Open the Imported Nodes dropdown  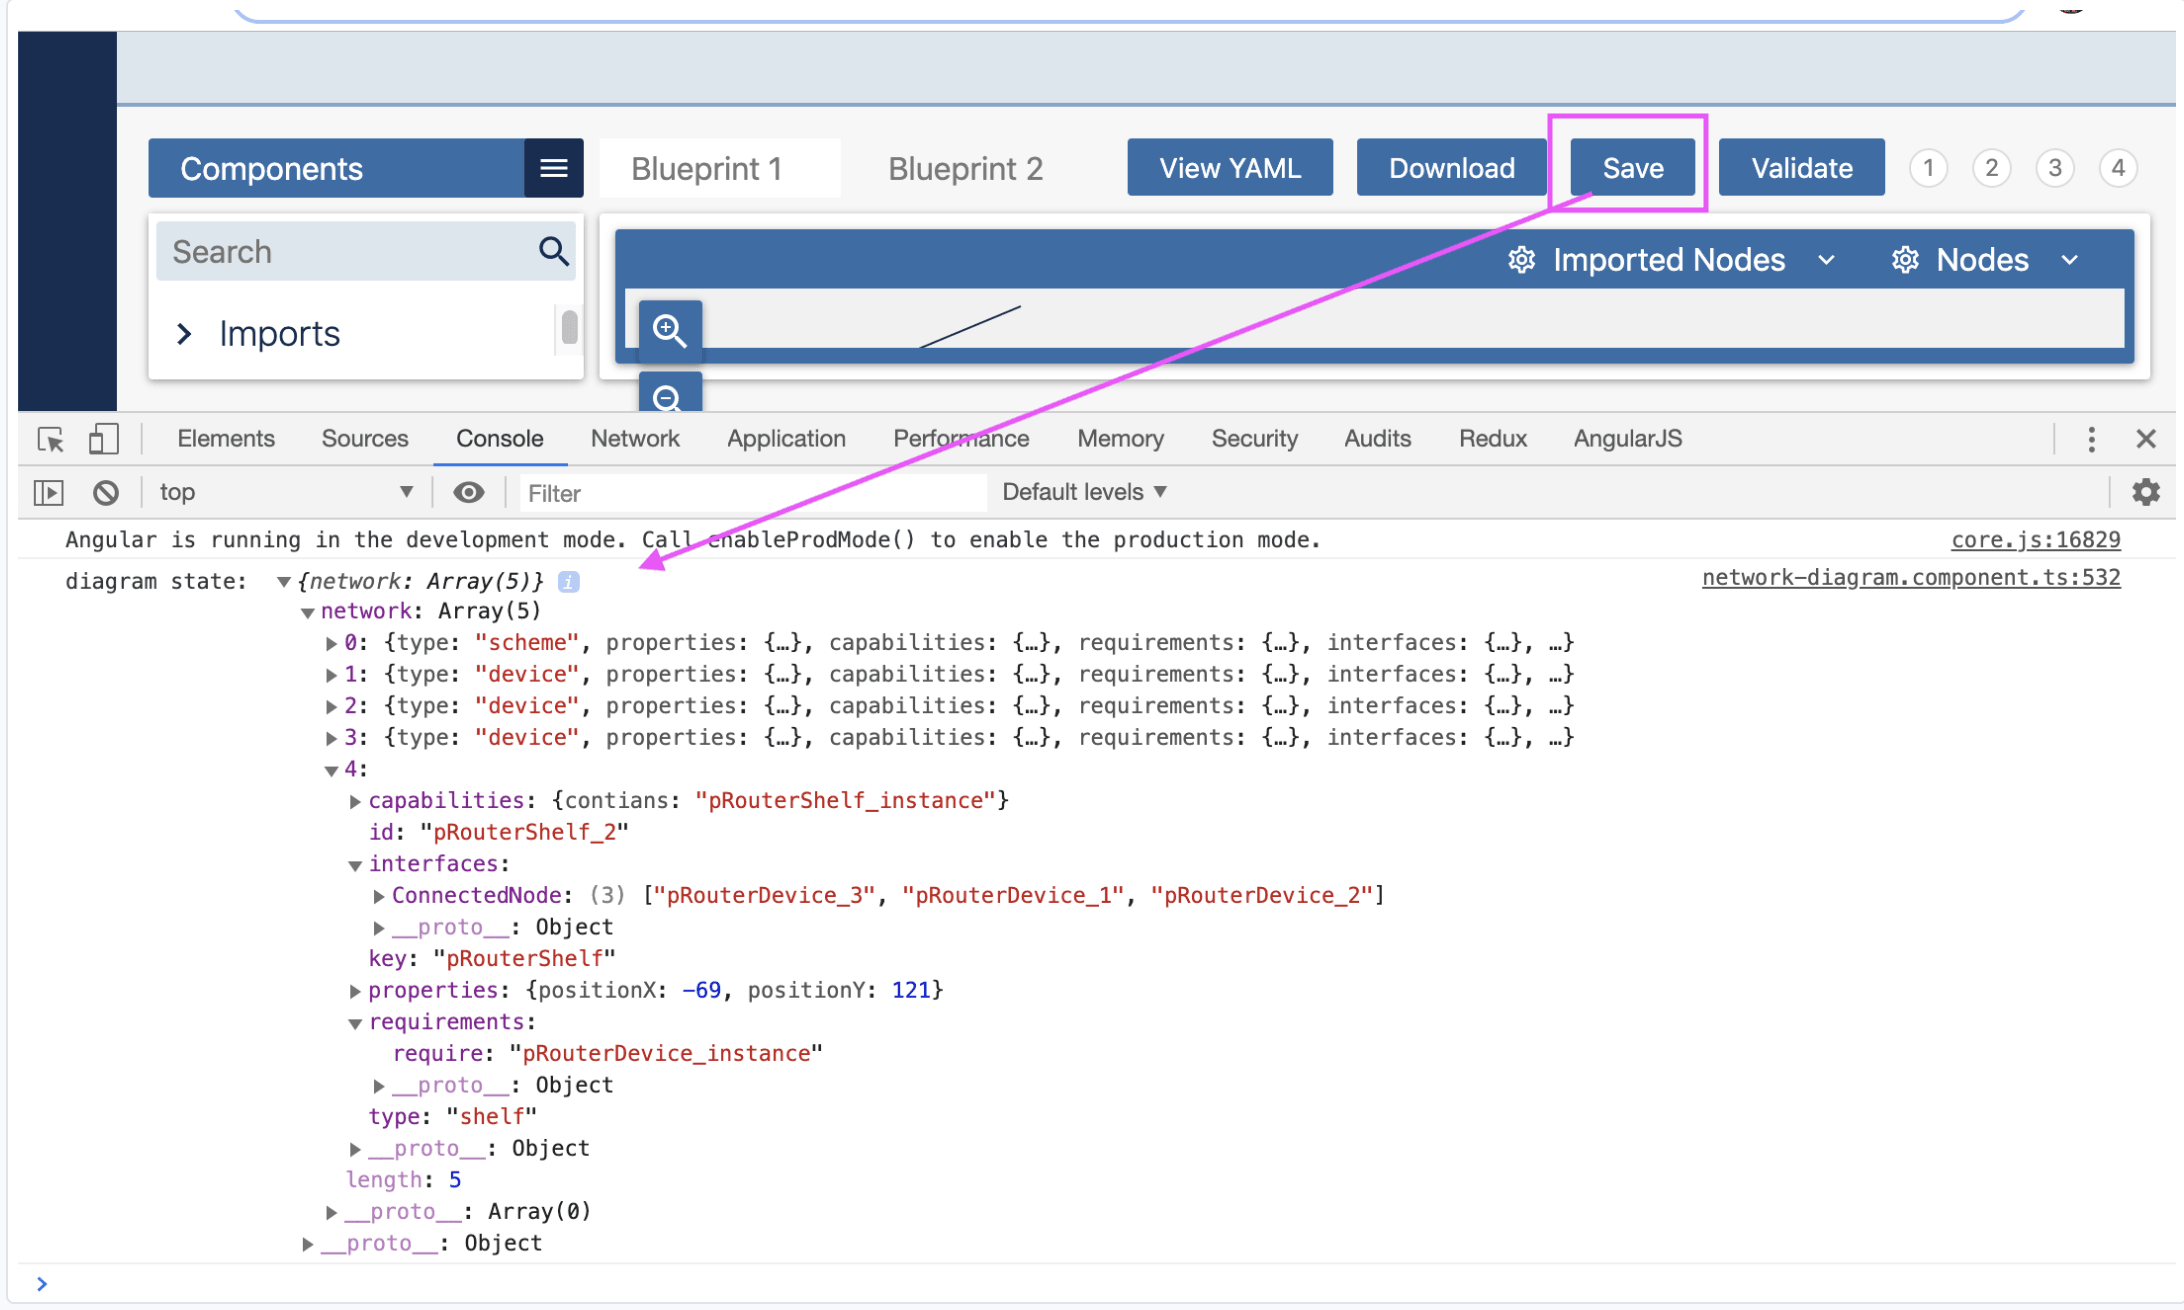(1670, 260)
